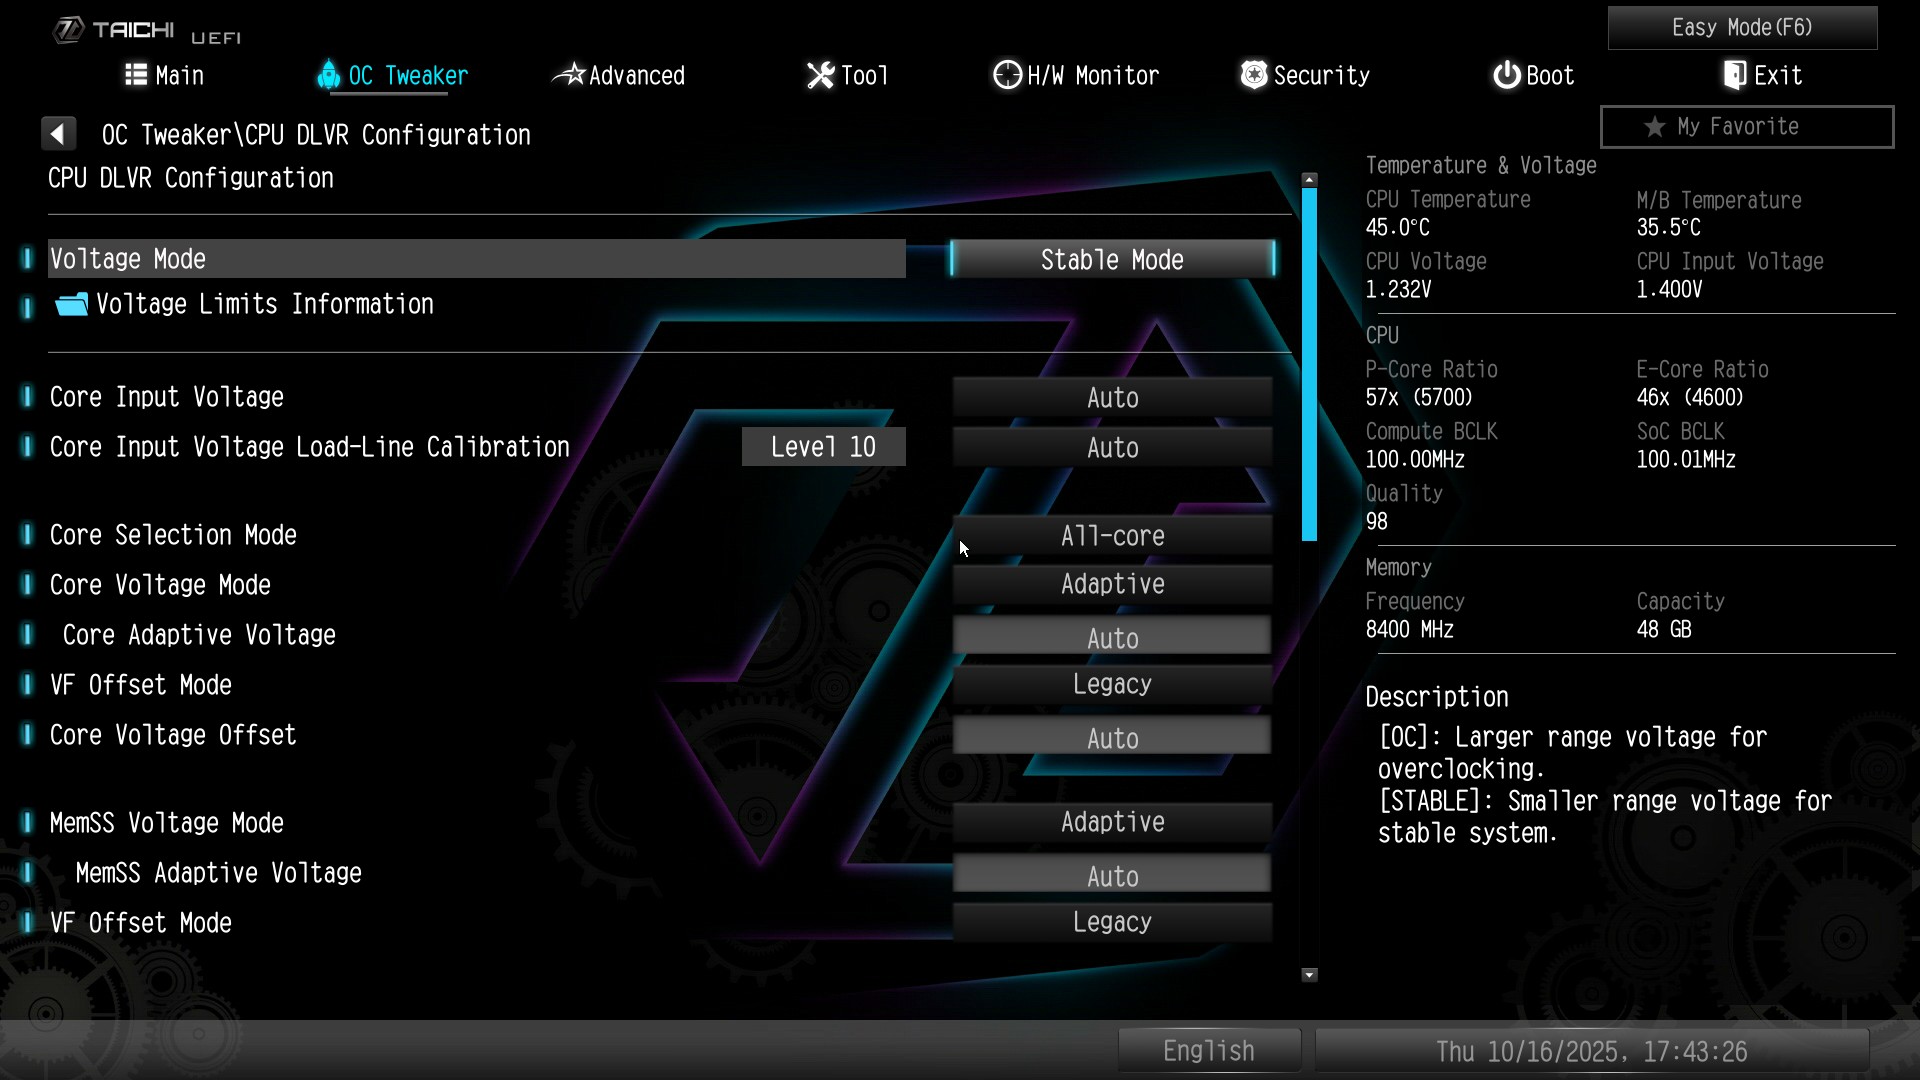Click the Tool wrench icon
1920x1080 pixels.
820,75
